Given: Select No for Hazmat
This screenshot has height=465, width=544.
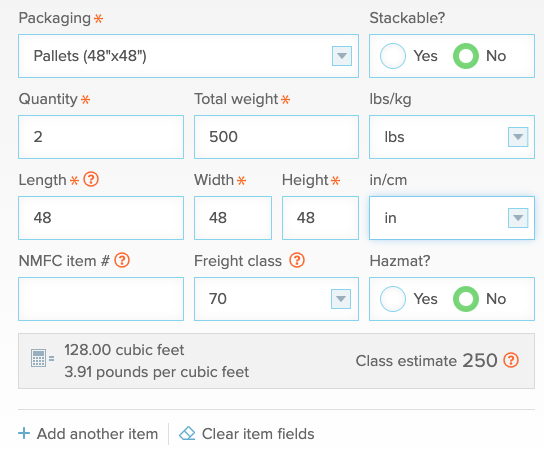Looking at the screenshot, I should pos(466,299).
